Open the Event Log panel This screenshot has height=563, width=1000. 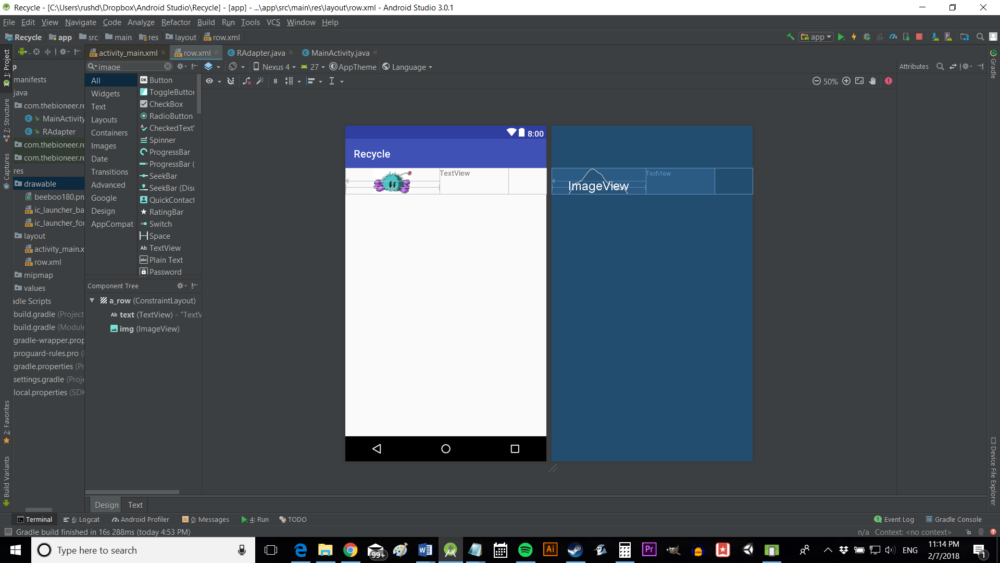893,520
